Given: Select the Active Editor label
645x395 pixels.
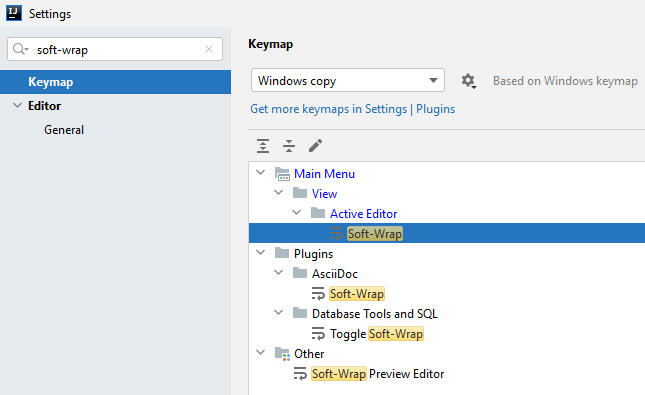Looking at the screenshot, I should point(364,214).
